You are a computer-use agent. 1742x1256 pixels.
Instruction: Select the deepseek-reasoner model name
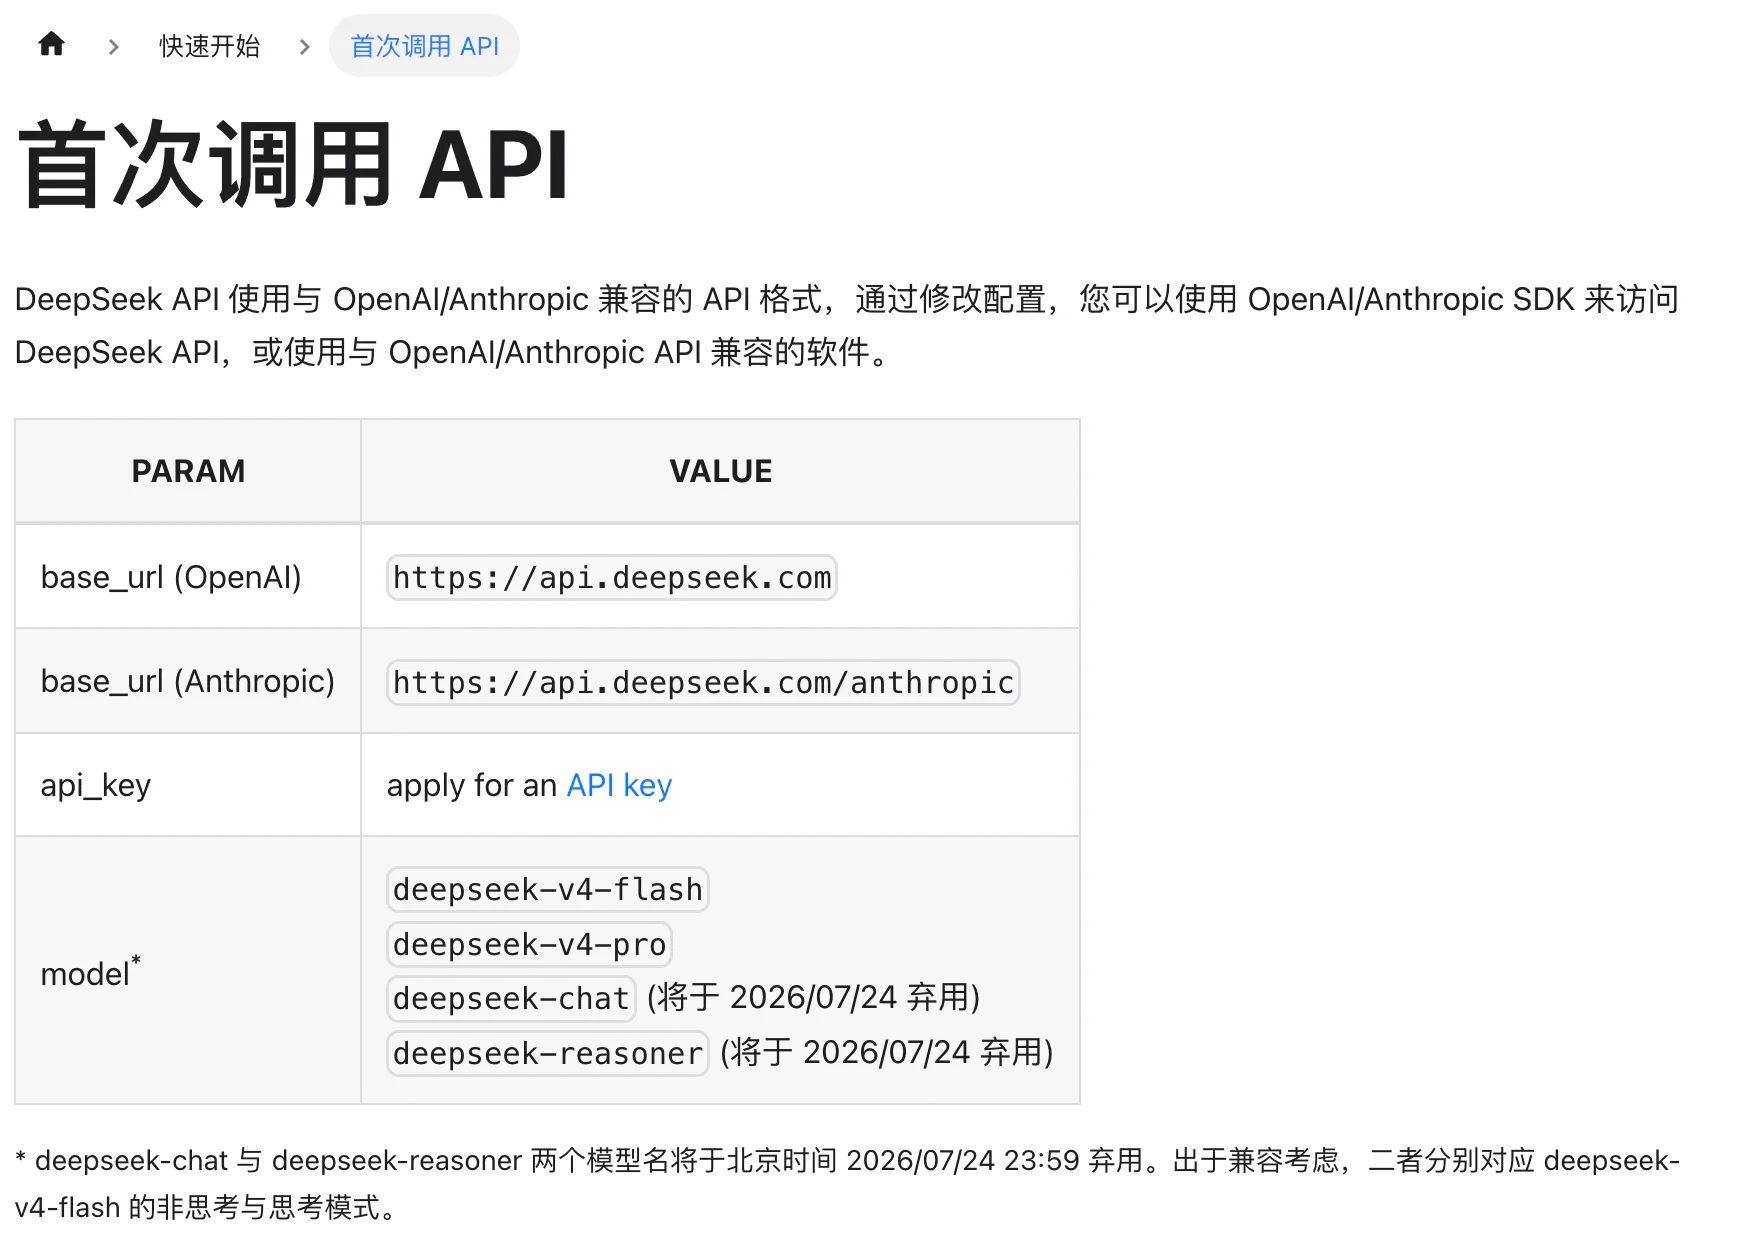point(548,1054)
